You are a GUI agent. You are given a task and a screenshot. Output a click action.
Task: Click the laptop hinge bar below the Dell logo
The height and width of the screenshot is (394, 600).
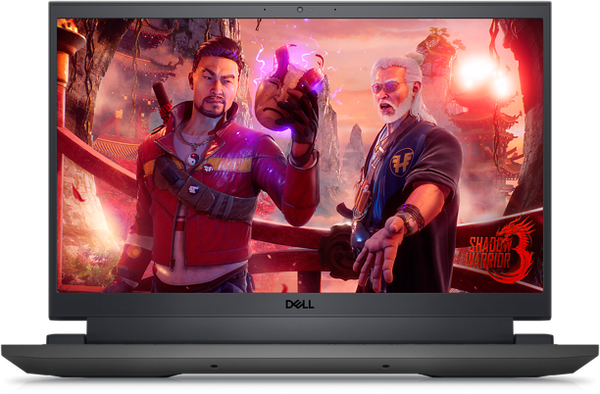(300, 331)
